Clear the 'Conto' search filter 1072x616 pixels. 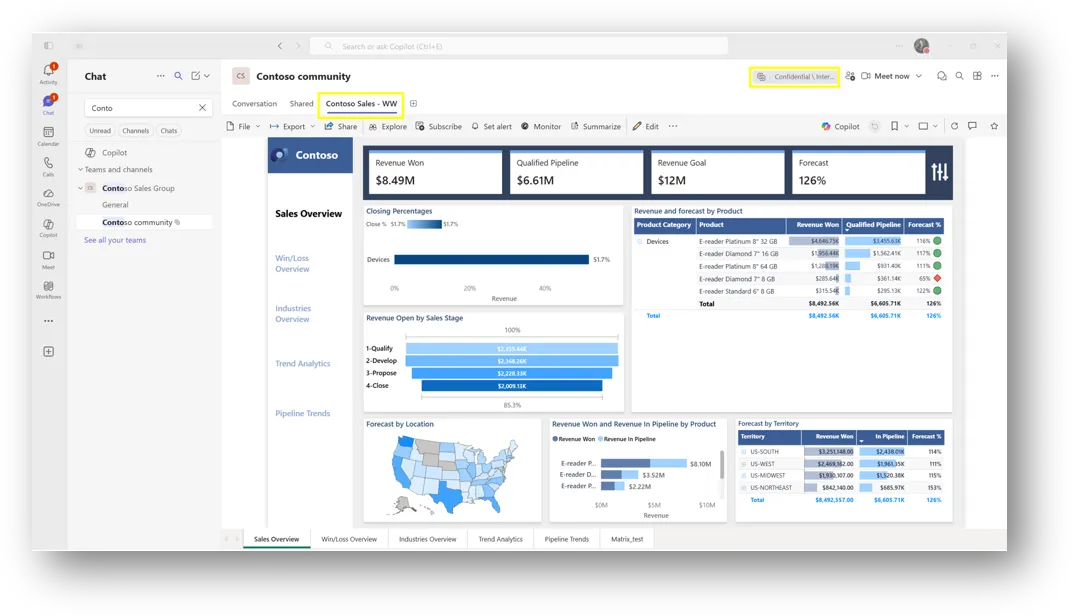click(202, 108)
